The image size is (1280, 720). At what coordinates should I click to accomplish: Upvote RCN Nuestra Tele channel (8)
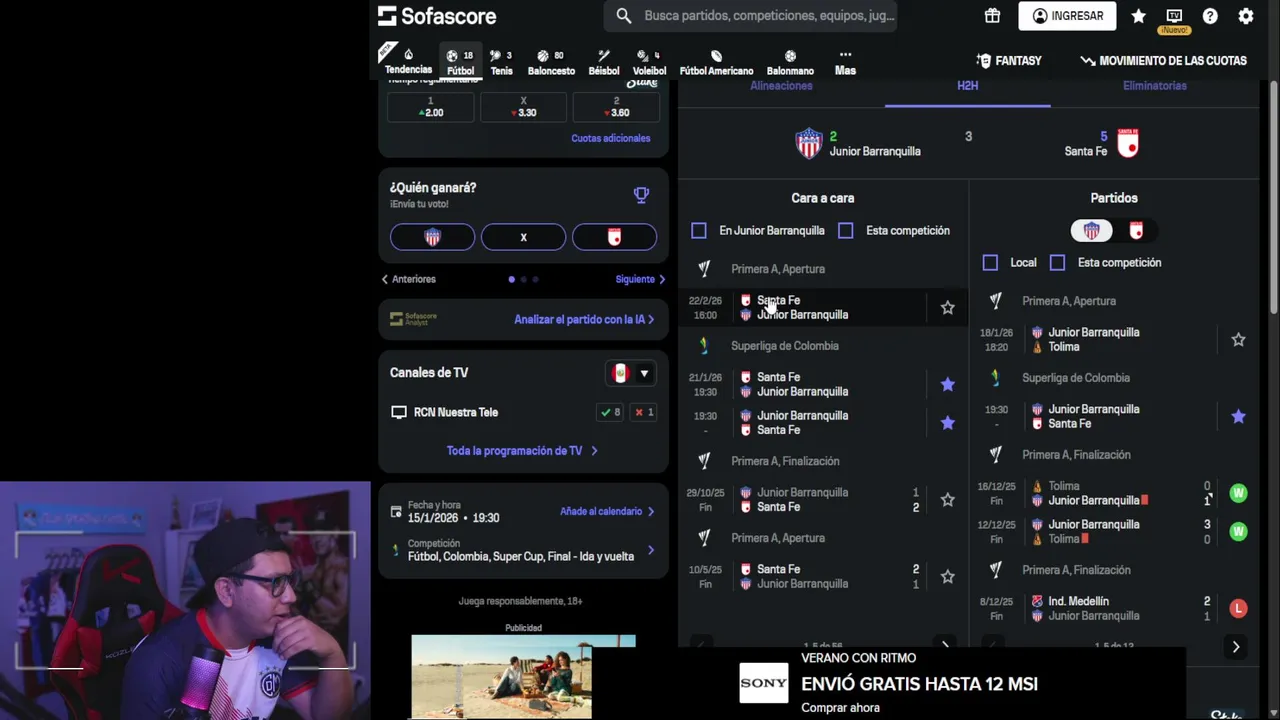tap(609, 412)
